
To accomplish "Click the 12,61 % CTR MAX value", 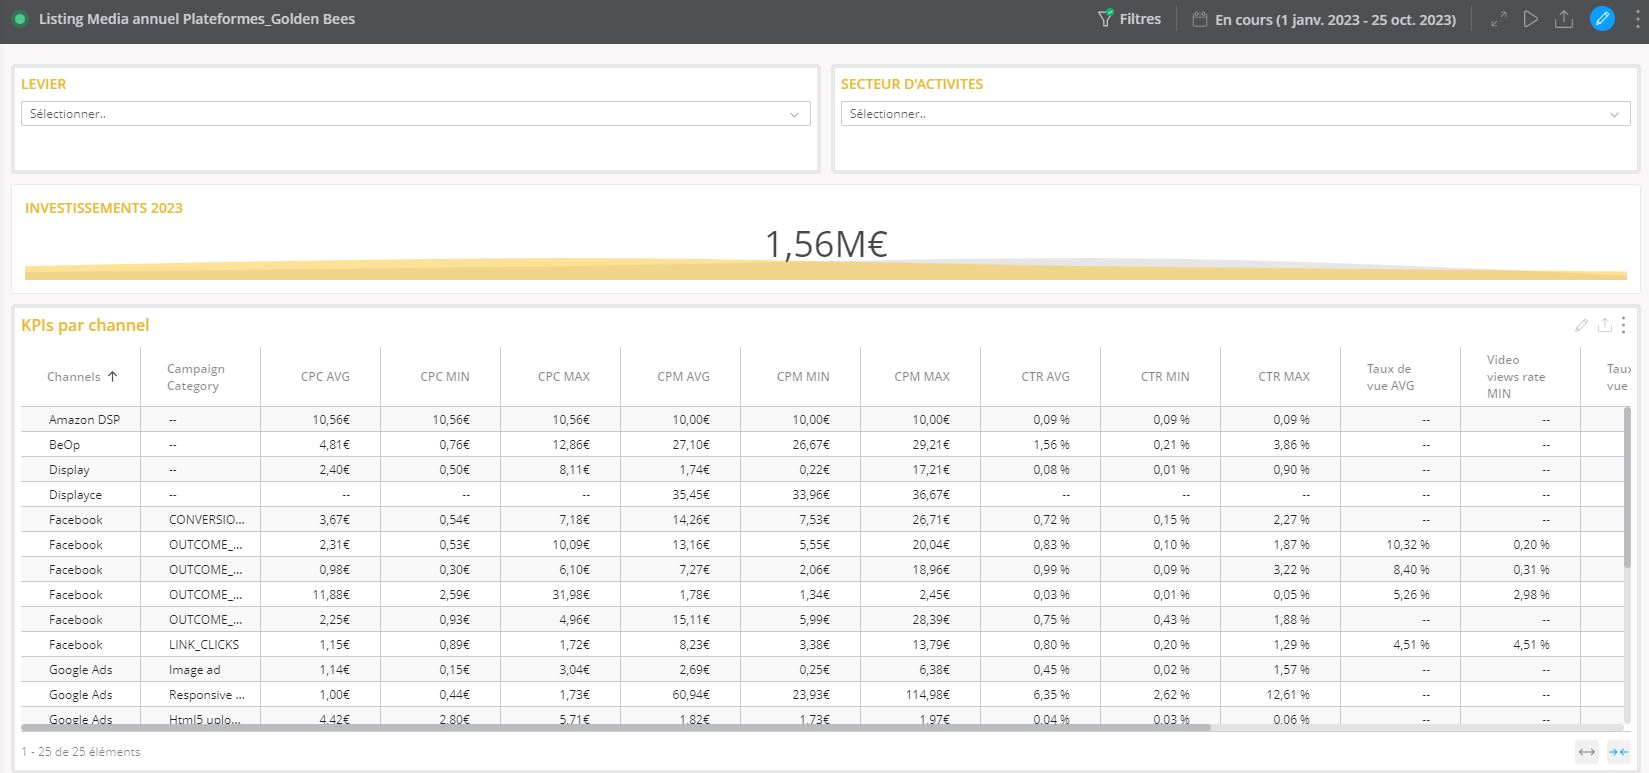I will point(1288,695).
